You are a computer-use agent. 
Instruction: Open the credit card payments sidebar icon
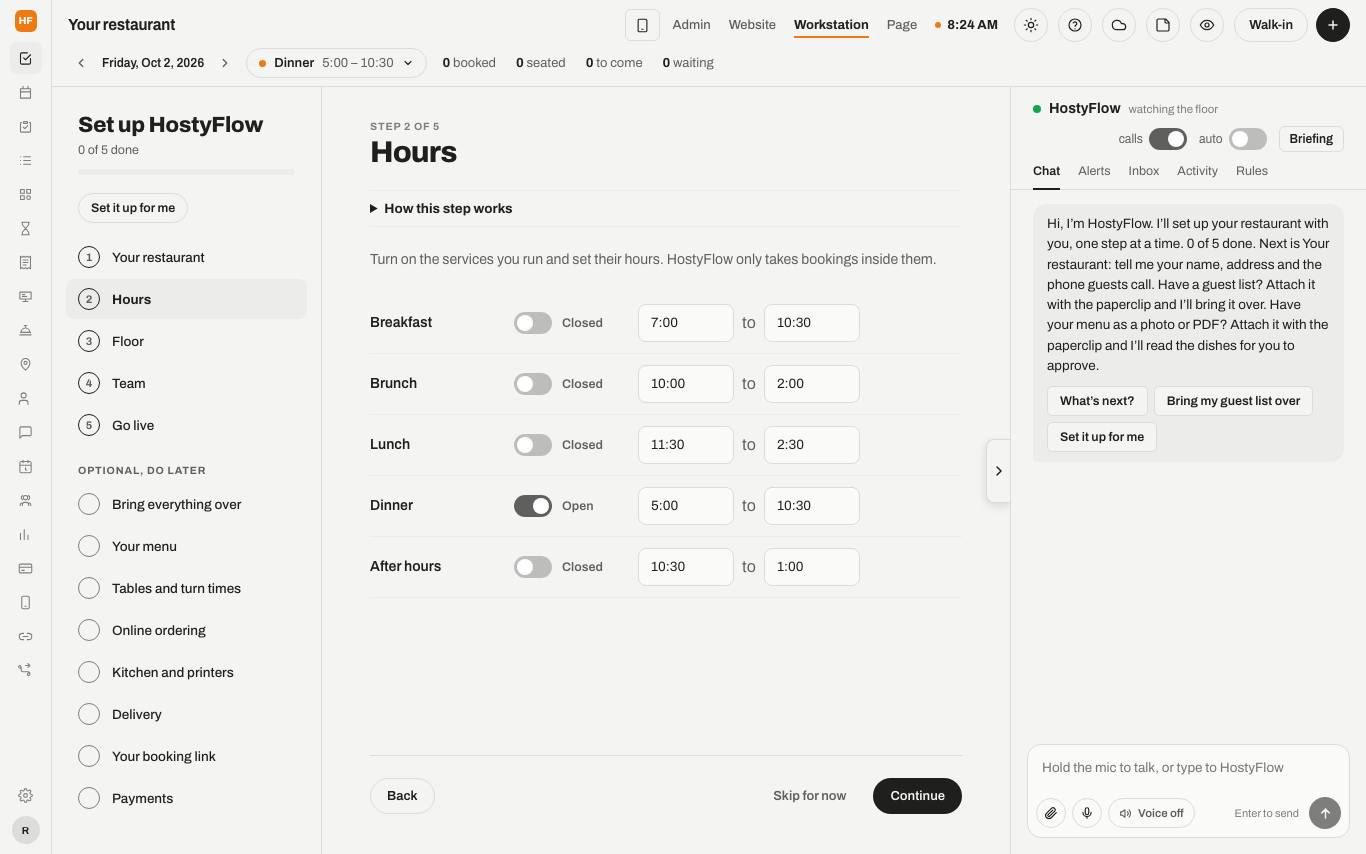coord(25,569)
